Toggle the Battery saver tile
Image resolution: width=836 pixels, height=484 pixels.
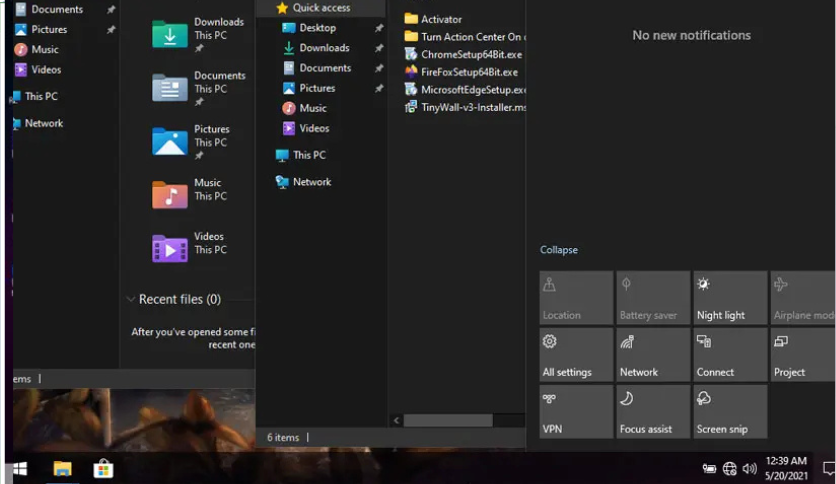(x=653, y=298)
